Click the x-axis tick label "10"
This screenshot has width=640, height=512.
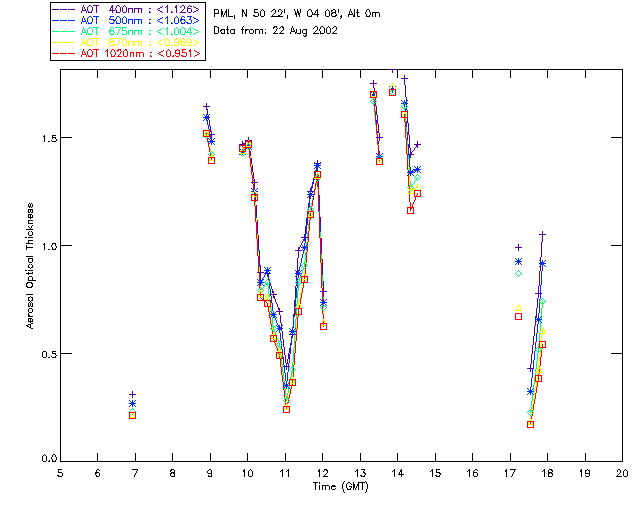point(247,473)
